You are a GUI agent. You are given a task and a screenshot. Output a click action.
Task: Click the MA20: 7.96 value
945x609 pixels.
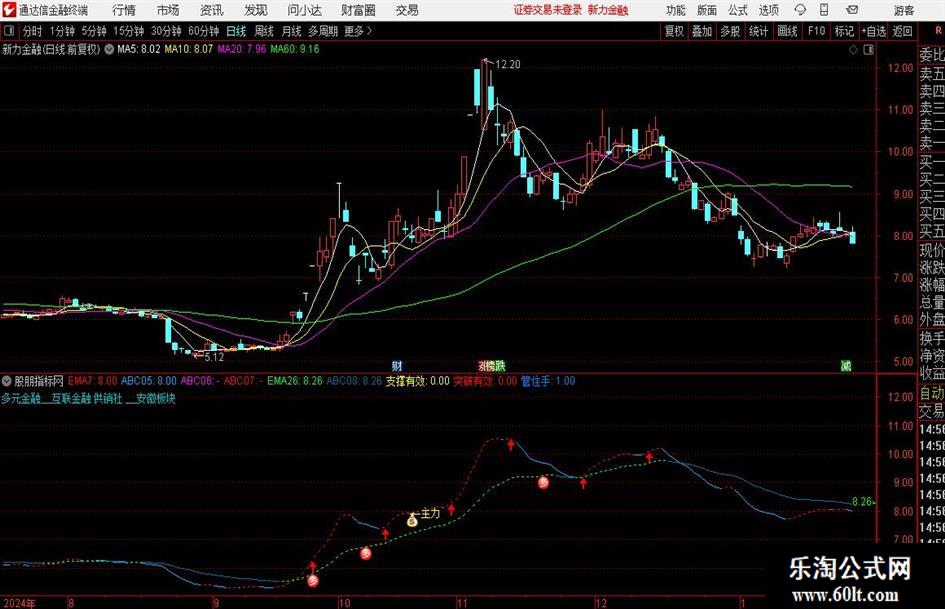[x=242, y=49]
